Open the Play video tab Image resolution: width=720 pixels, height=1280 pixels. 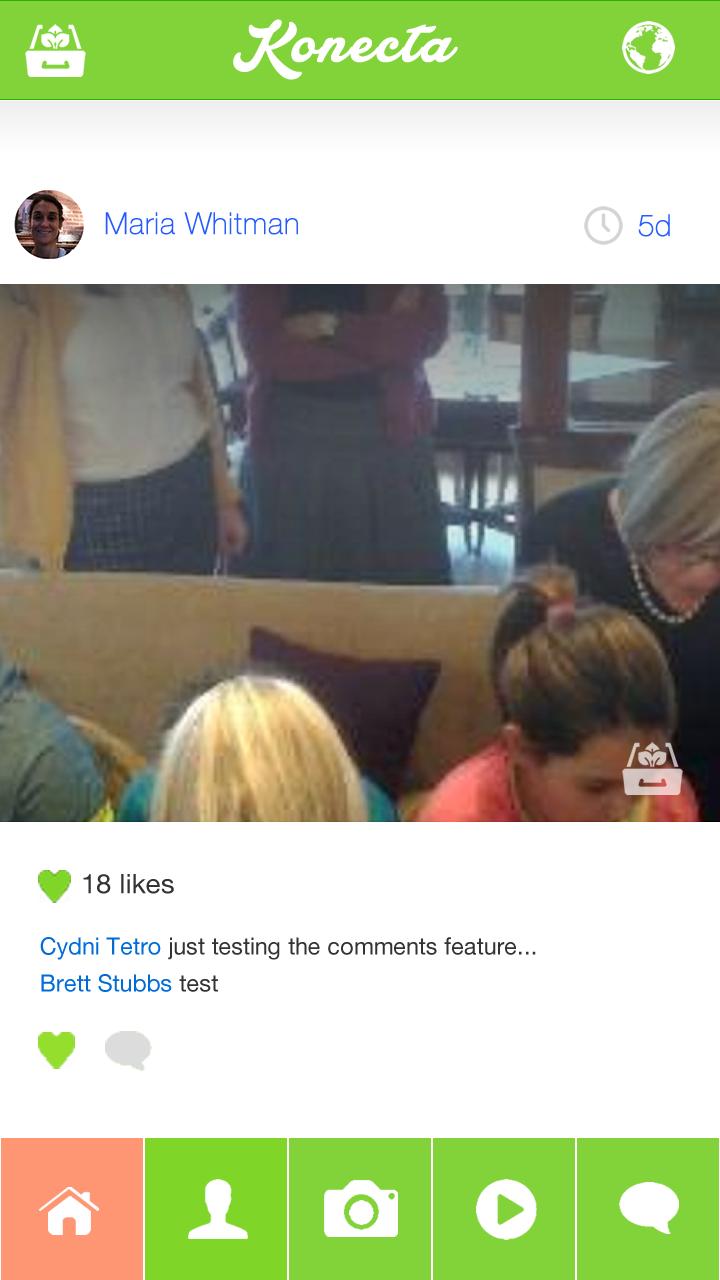click(x=504, y=1209)
